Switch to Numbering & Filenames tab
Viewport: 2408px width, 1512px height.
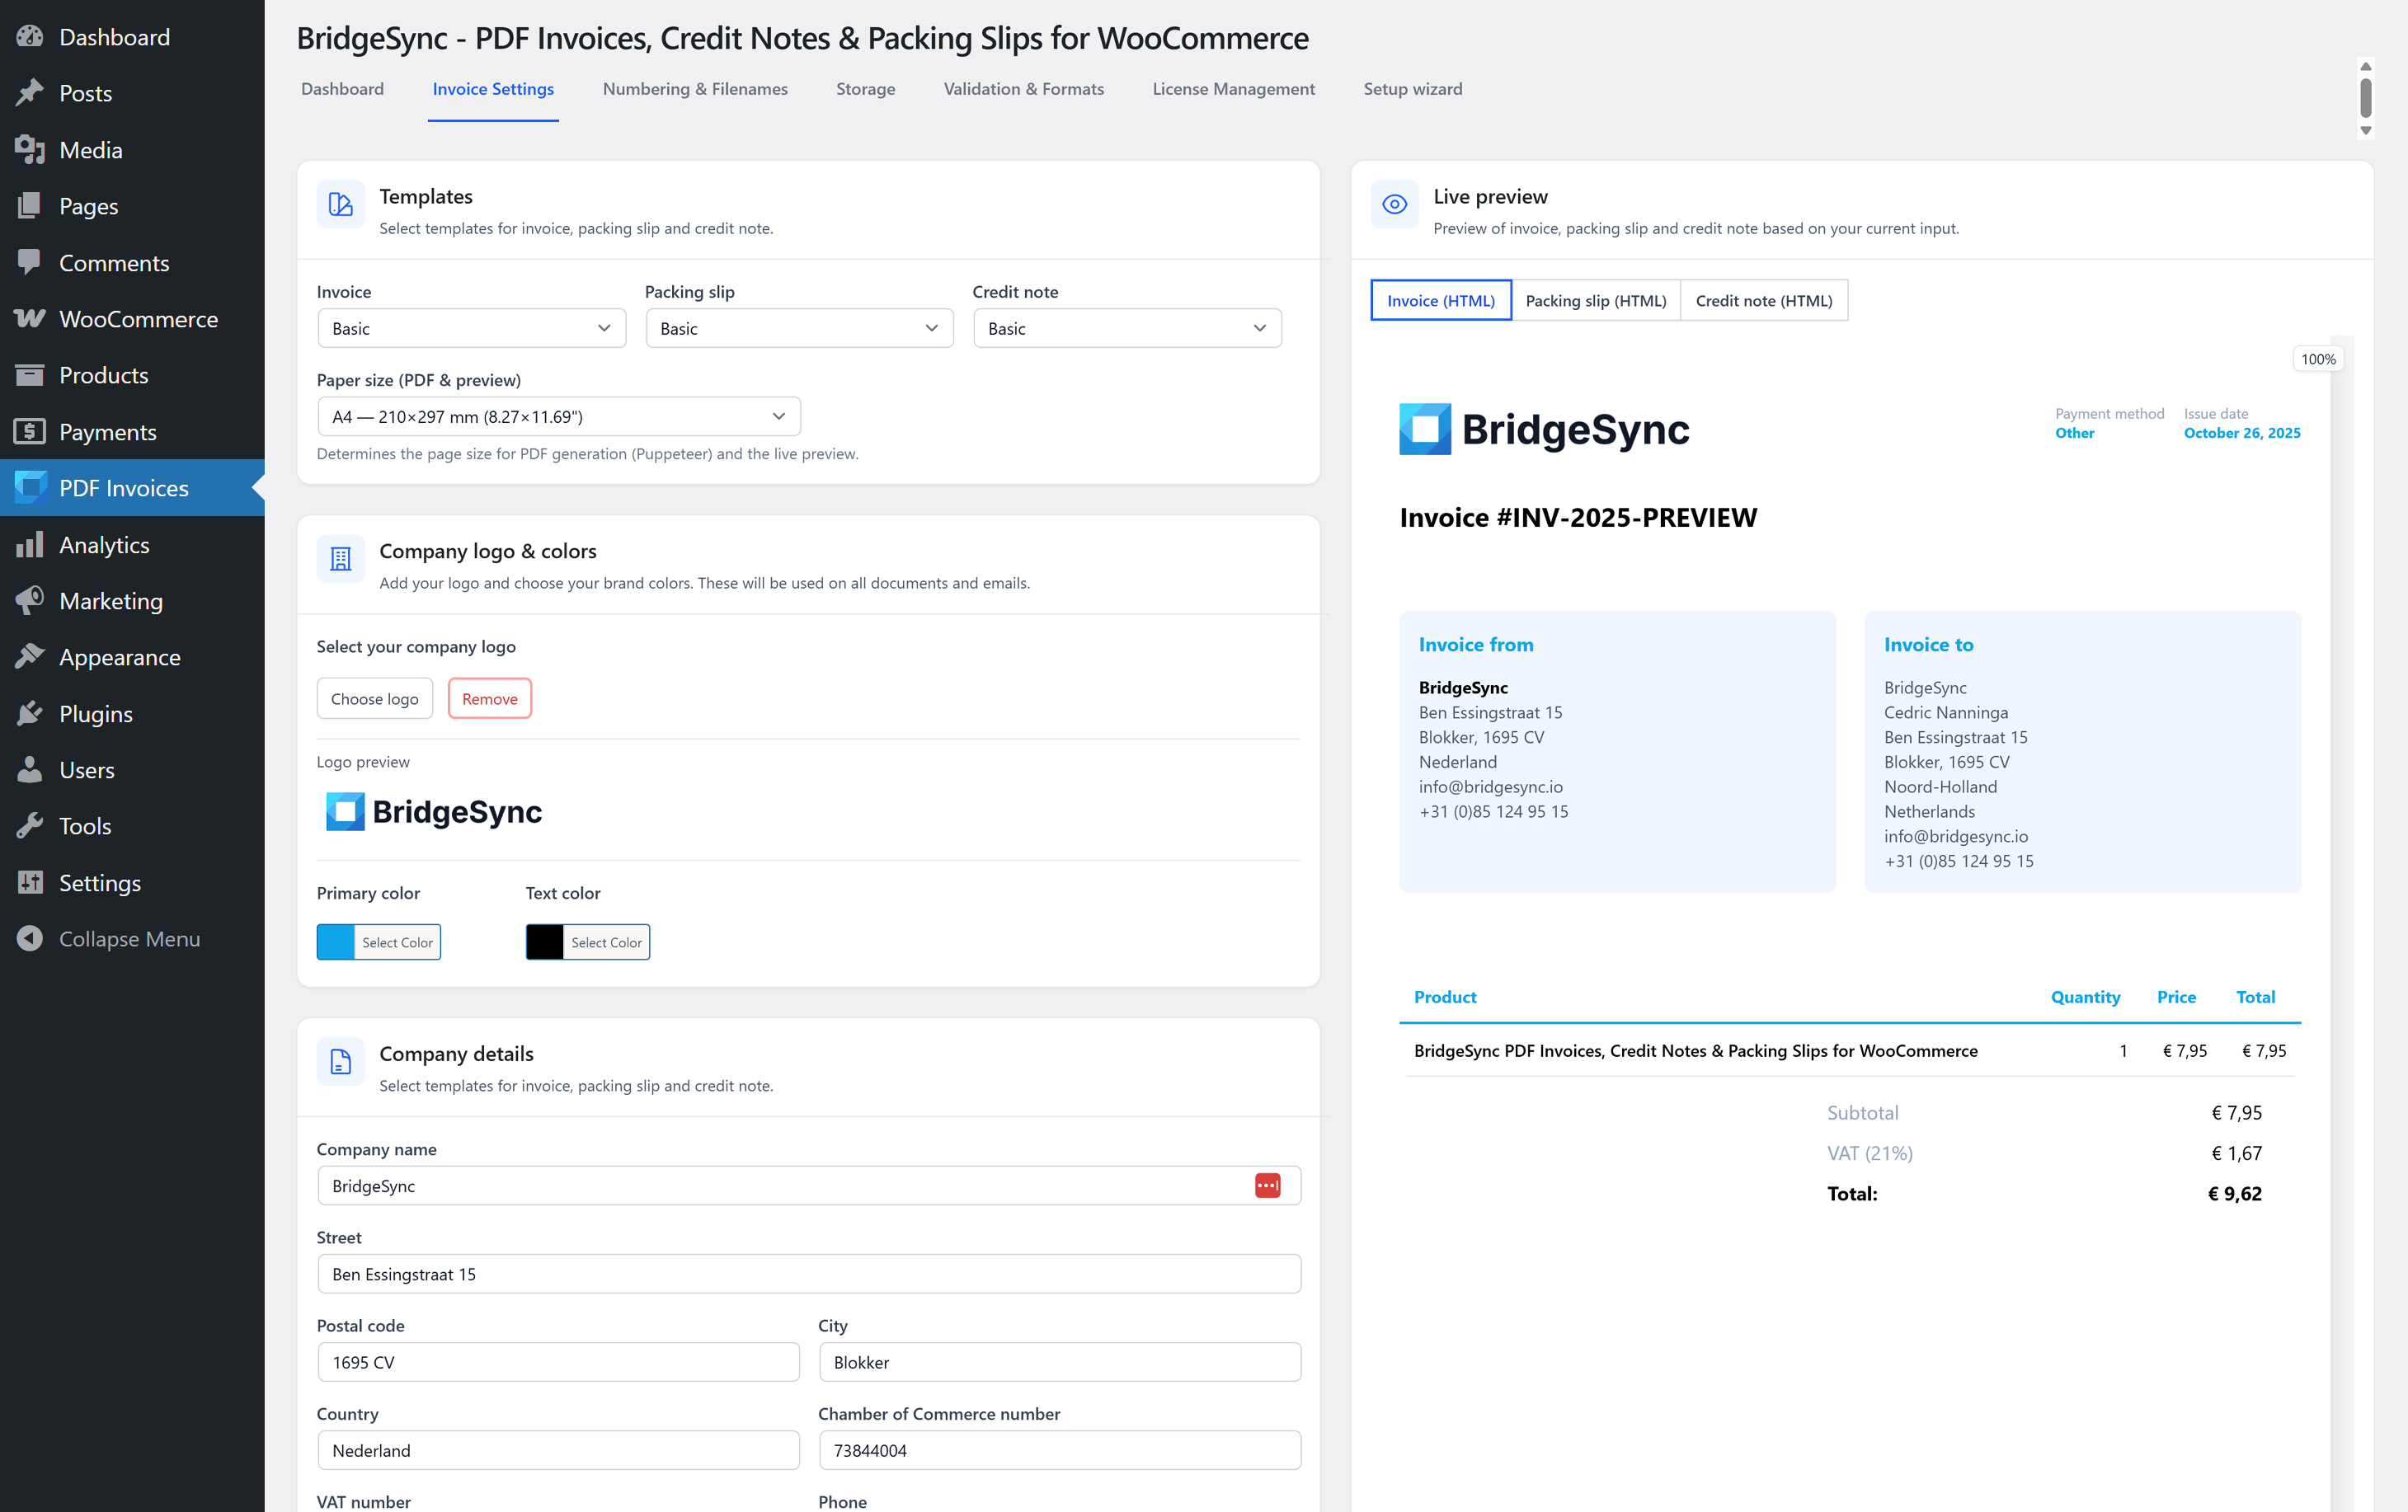click(x=695, y=89)
